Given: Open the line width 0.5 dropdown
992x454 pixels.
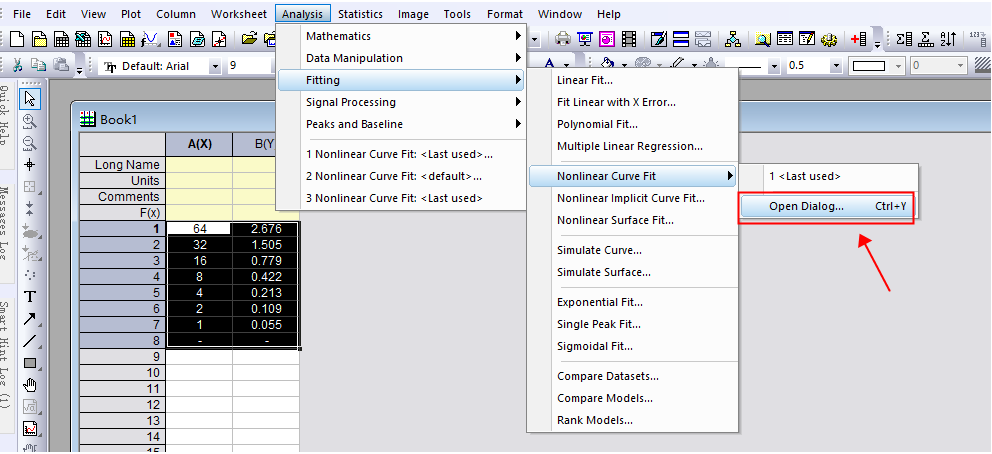Looking at the screenshot, I should point(836,66).
